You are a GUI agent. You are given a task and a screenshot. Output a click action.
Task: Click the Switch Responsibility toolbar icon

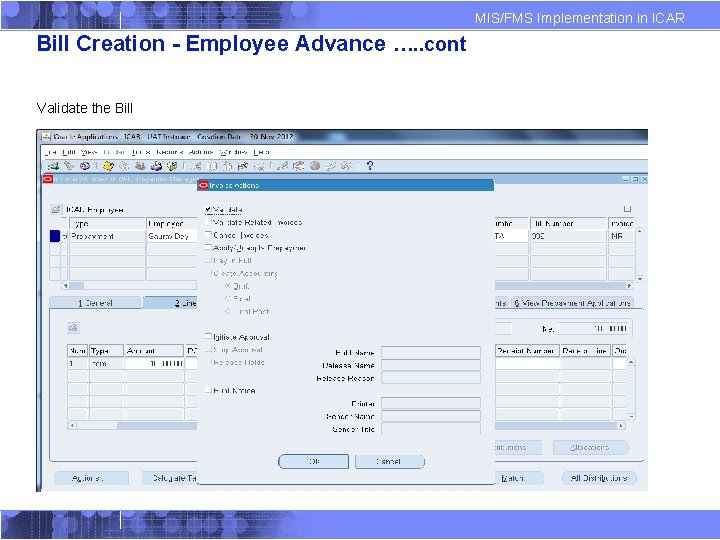(141, 166)
